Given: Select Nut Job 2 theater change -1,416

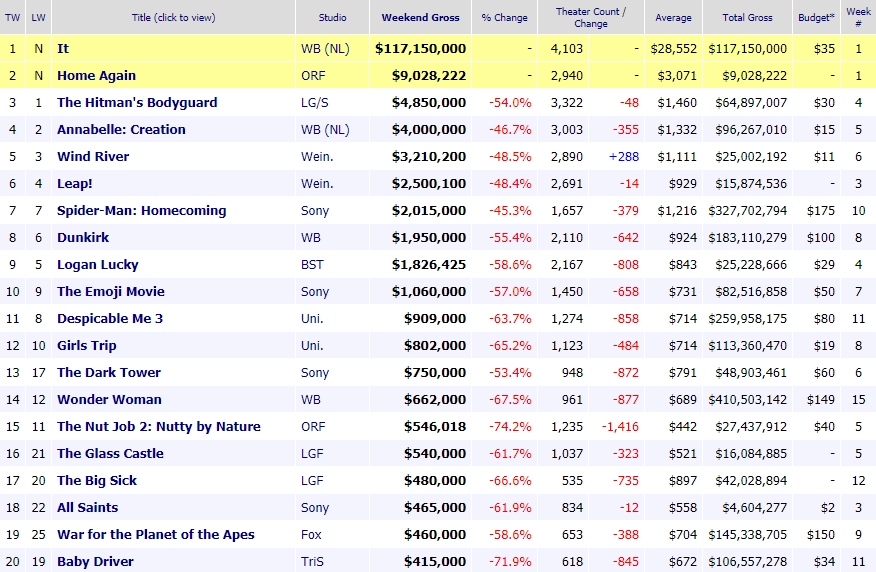Looking at the screenshot, I should click(620, 427).
